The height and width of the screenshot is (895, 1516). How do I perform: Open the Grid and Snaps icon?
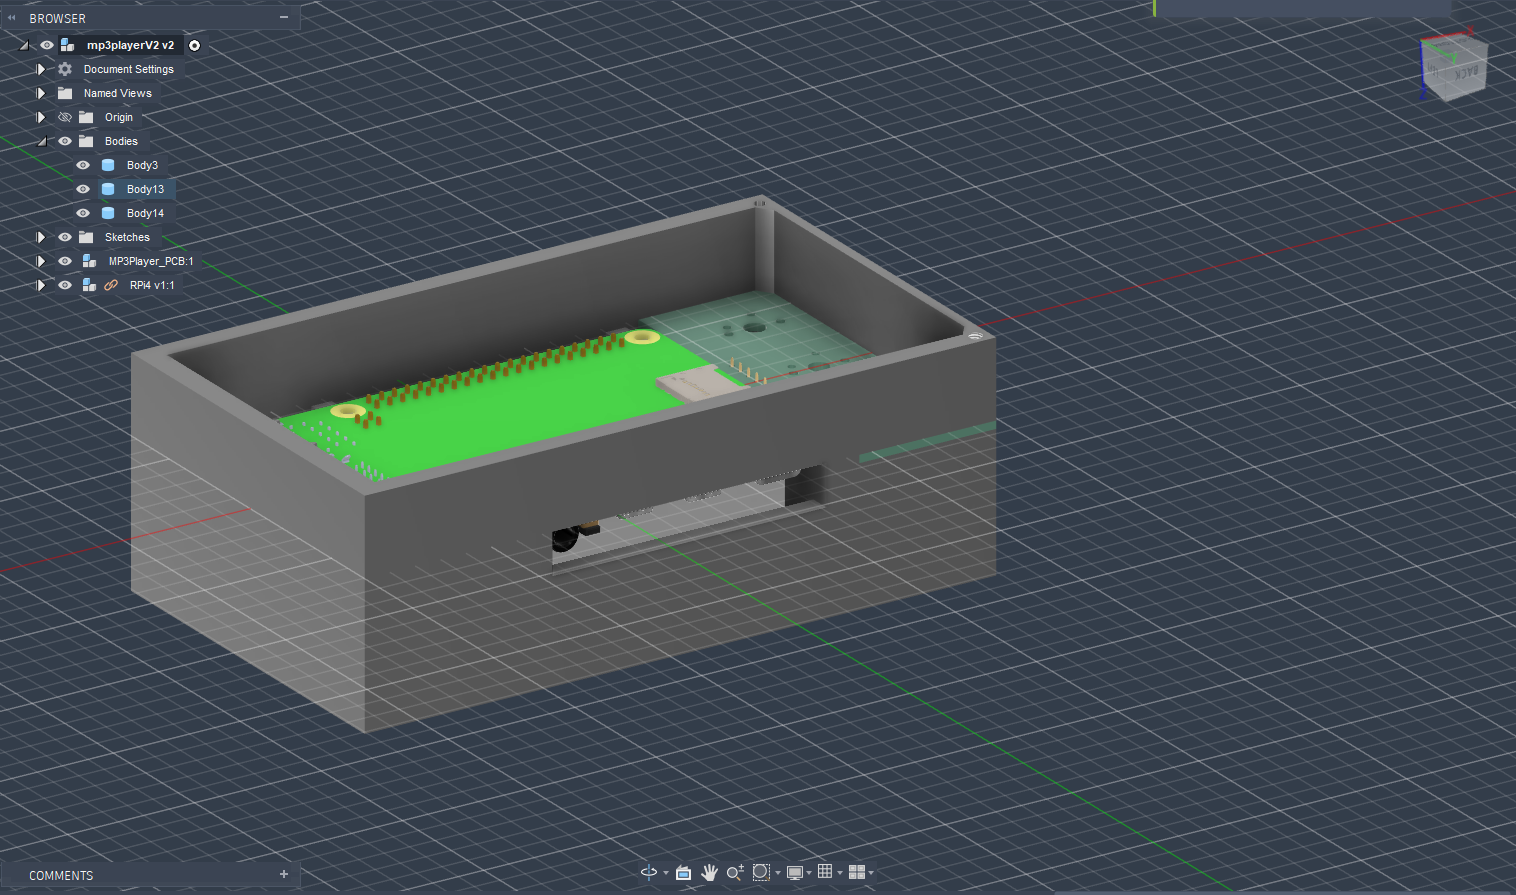point(825,872)
